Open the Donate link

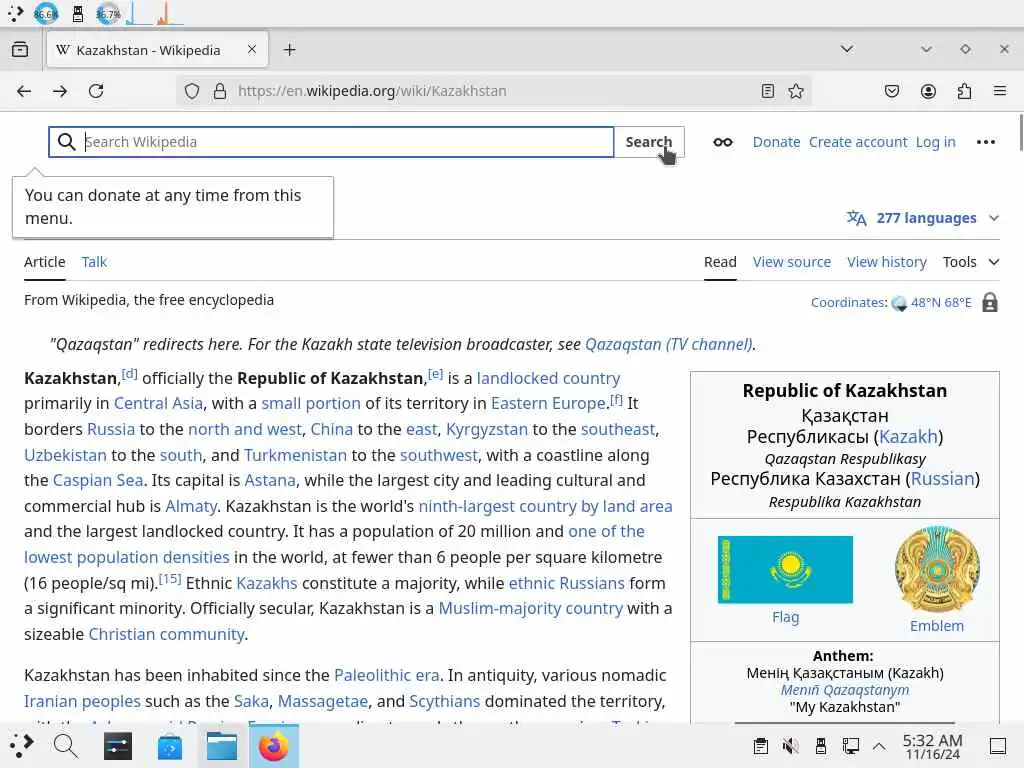(x=776, y=142)
